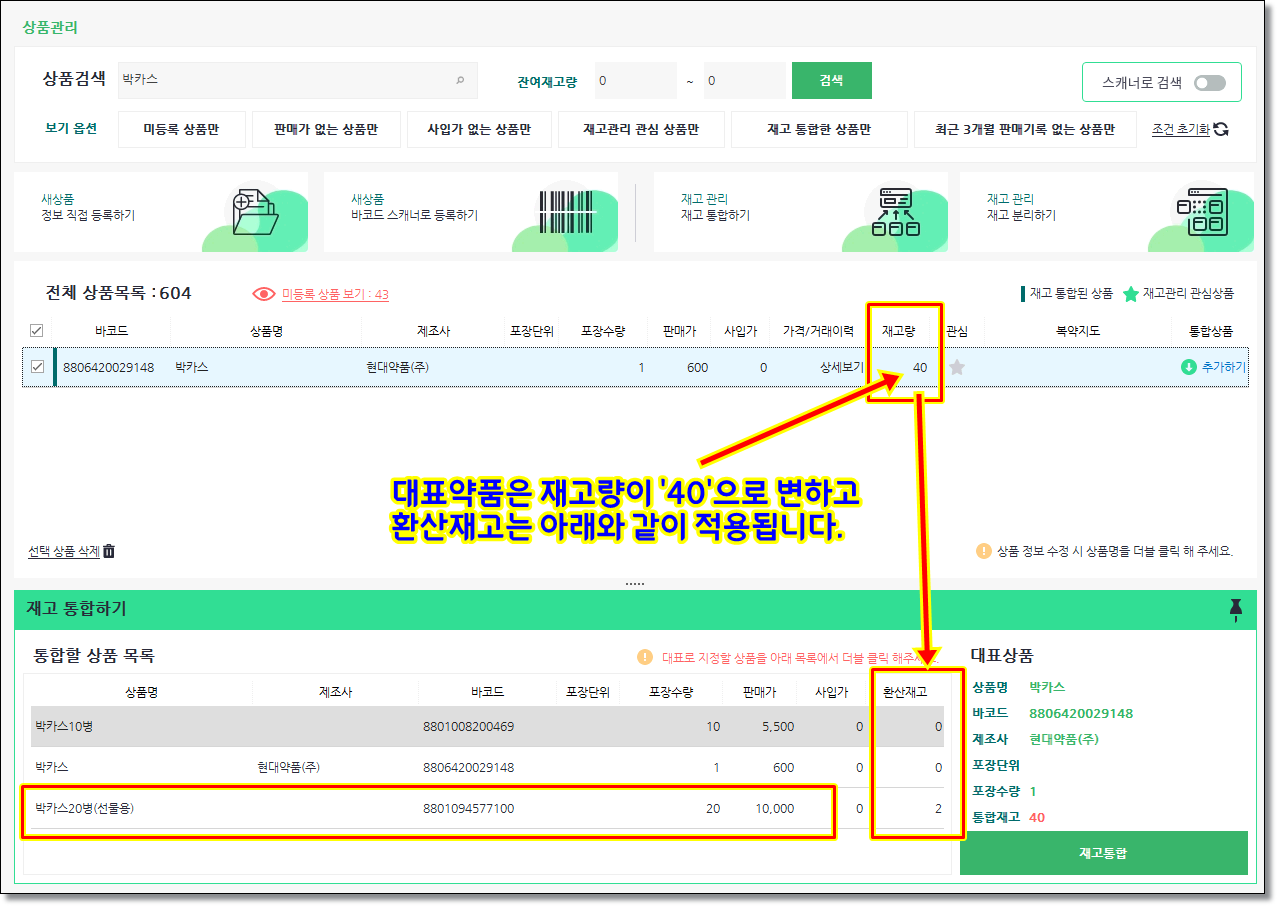
Task: Click the green 검색 button
Action: [831, 81]
